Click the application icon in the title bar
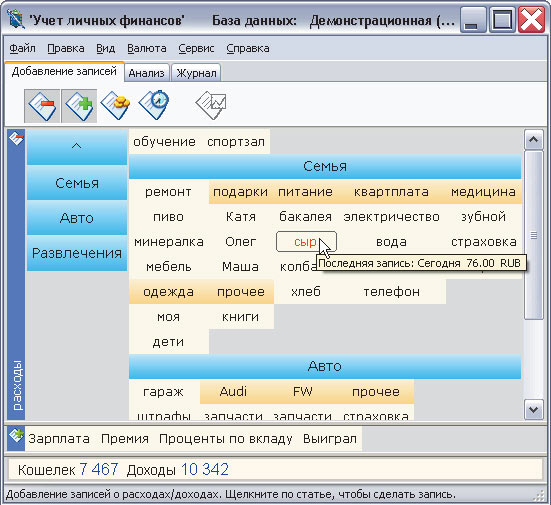551x505 pixels. (x=15, y=20)
